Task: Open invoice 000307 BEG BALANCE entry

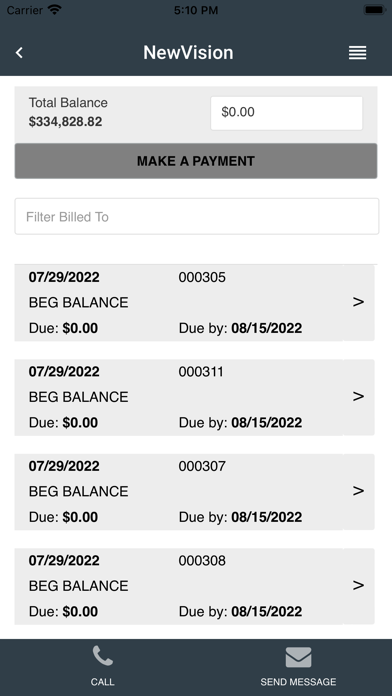Action: pos(79,491)
